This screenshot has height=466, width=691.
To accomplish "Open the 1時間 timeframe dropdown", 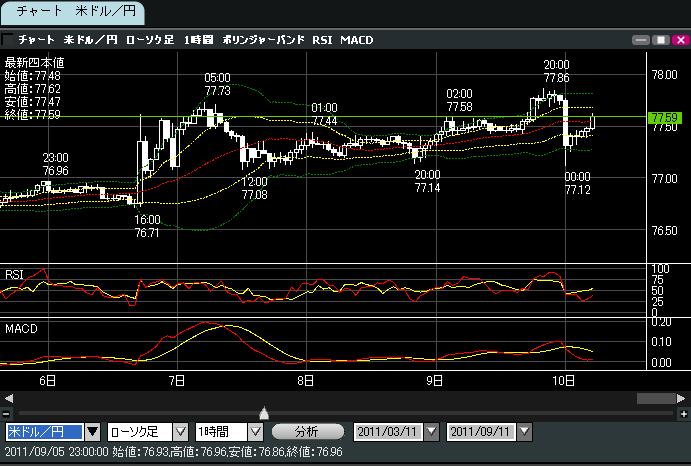I will tap(256, 432).
